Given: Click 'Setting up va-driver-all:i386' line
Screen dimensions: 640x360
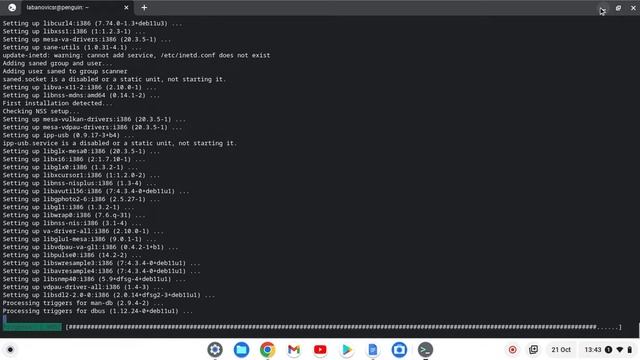Looking at the screenshot, I should pyautogui.click(x=83, y=231).
